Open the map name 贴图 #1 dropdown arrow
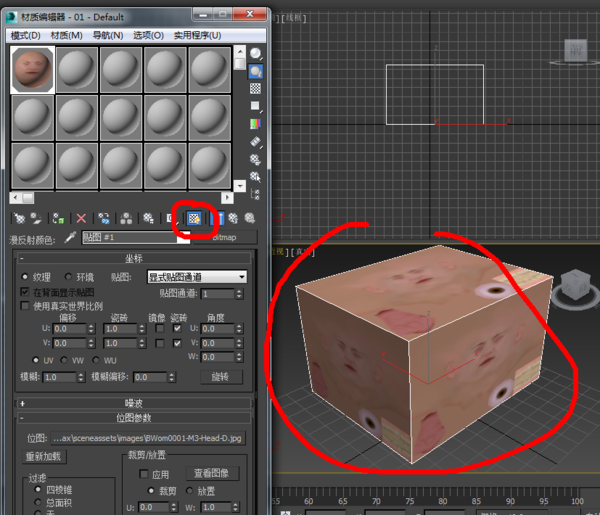The height and width of the screenshot is (515, 600). pyautogui.click(x=183, y=238)
